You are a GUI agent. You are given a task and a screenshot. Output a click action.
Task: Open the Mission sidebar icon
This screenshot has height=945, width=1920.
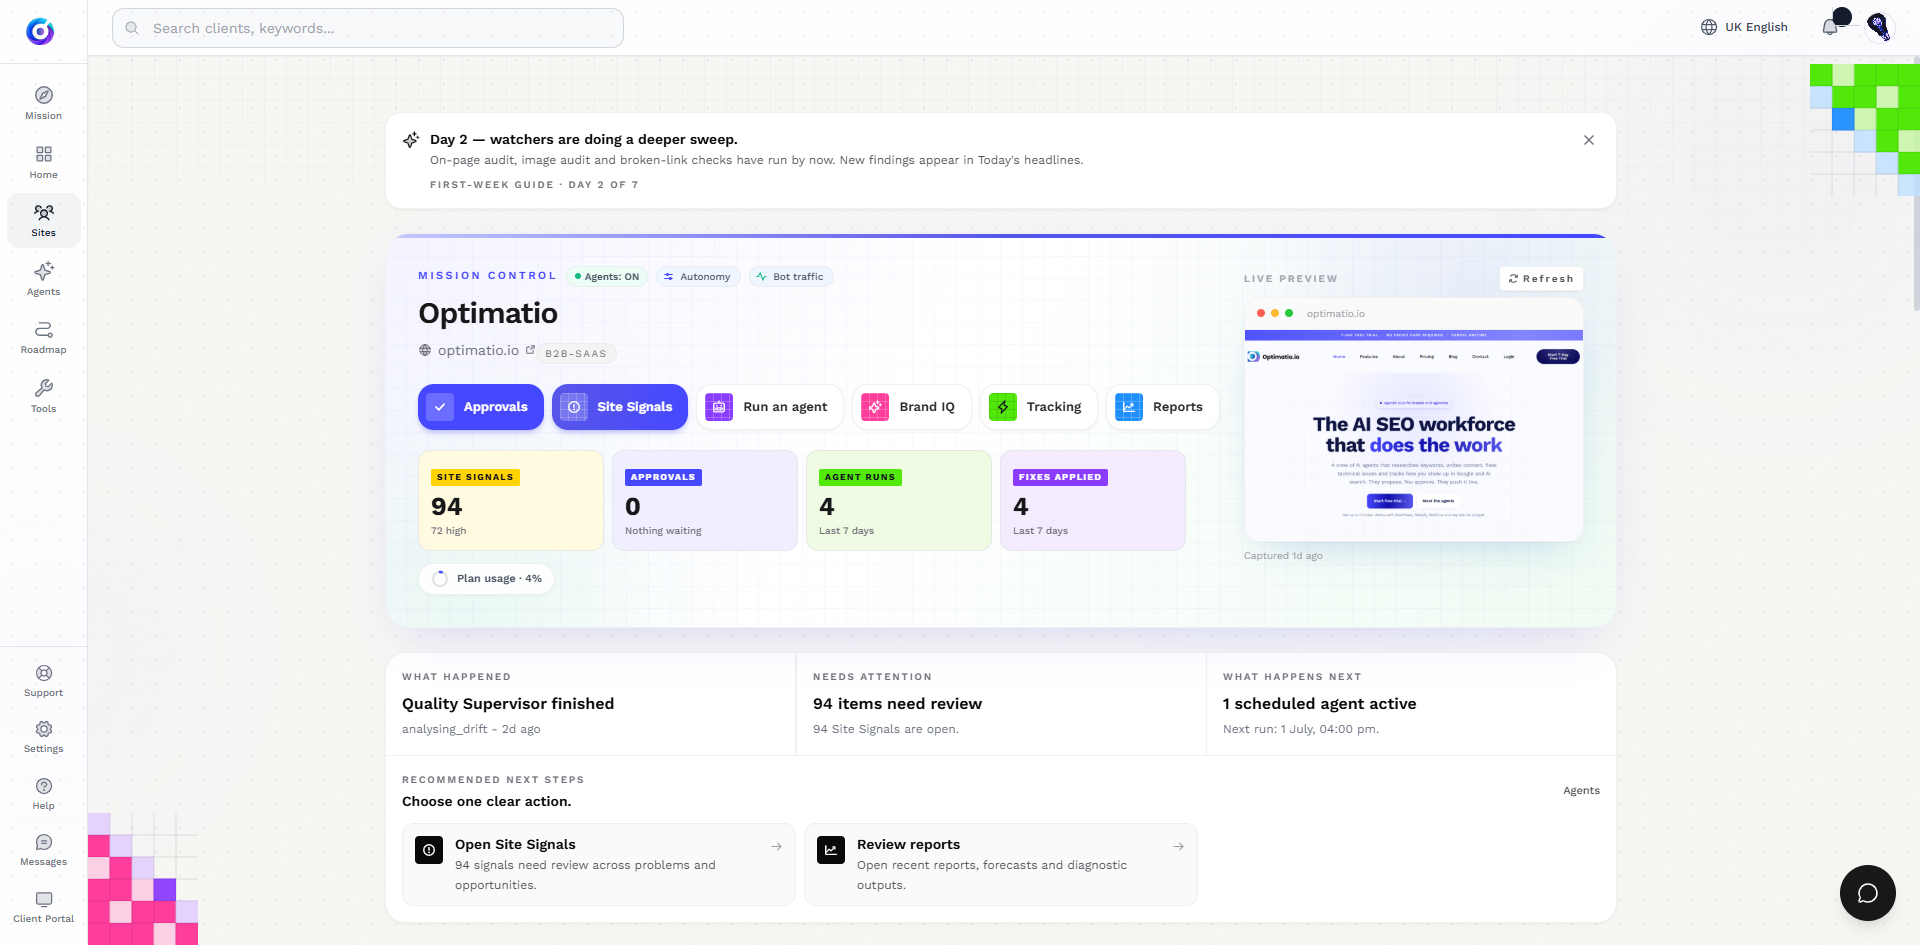[43, 103]
